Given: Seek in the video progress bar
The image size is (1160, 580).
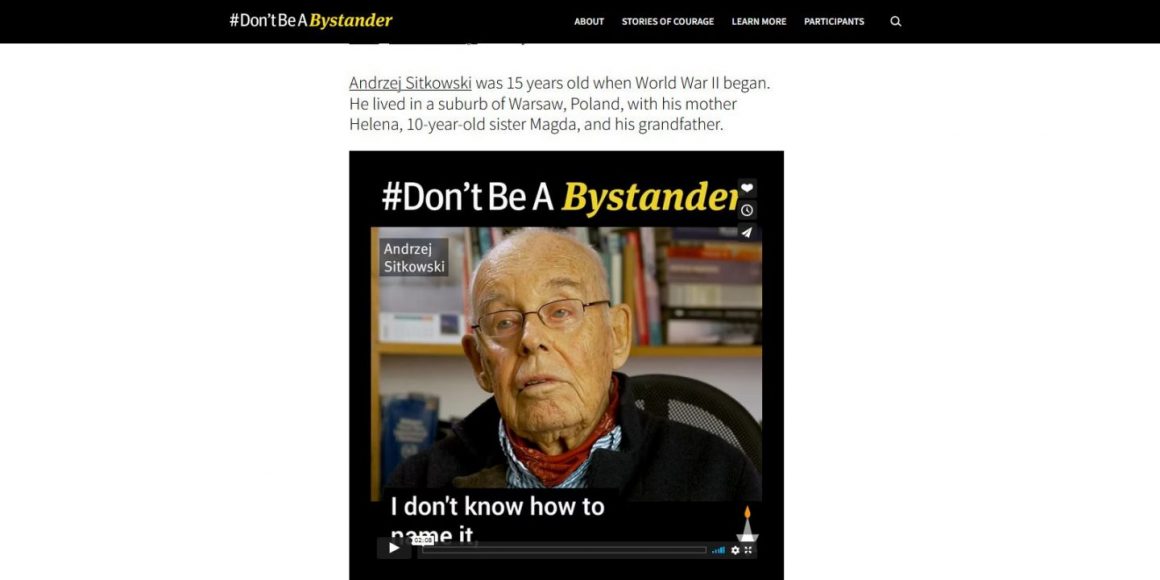Looking at the screenshot, I should pyautogui.click(x=564, y=550).
